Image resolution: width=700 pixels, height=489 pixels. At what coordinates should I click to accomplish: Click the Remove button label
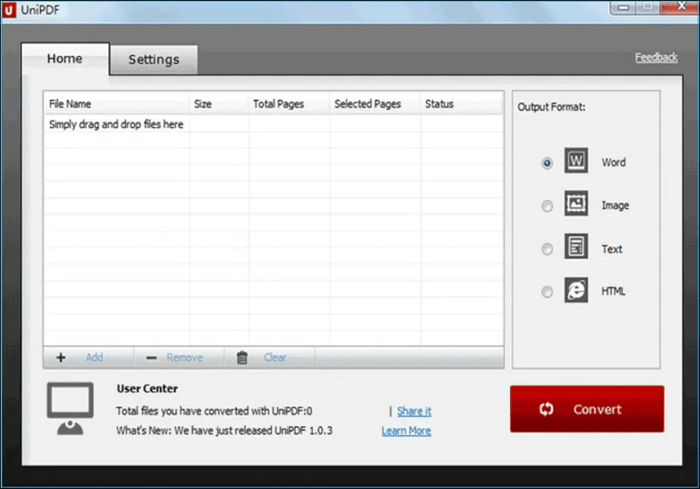tap(184, 357)
